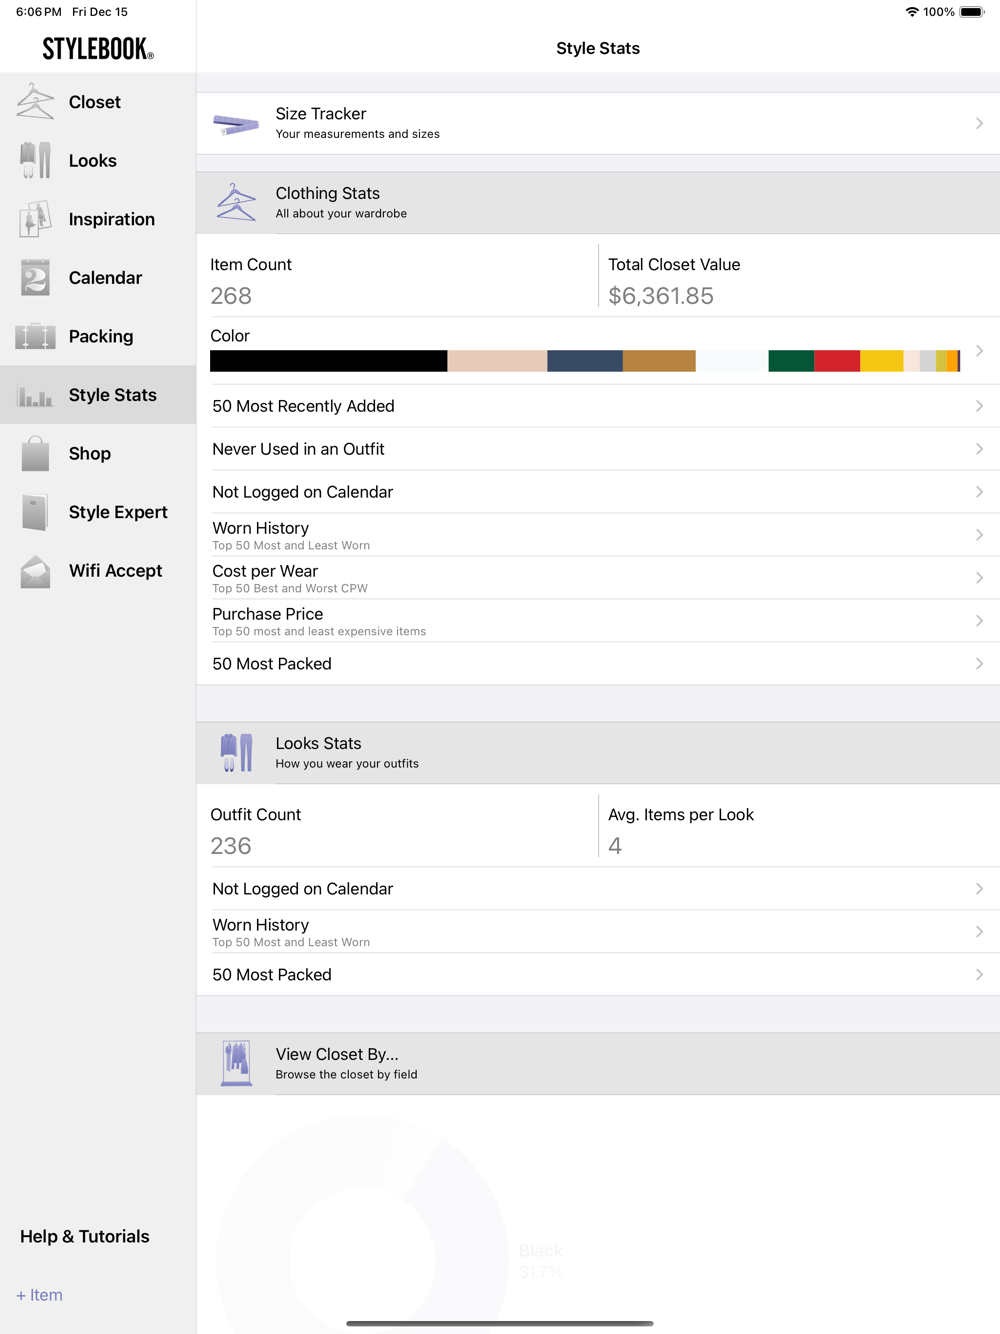Tap the Stylebook logo
1000x1334 pixels.
[98, 49]
